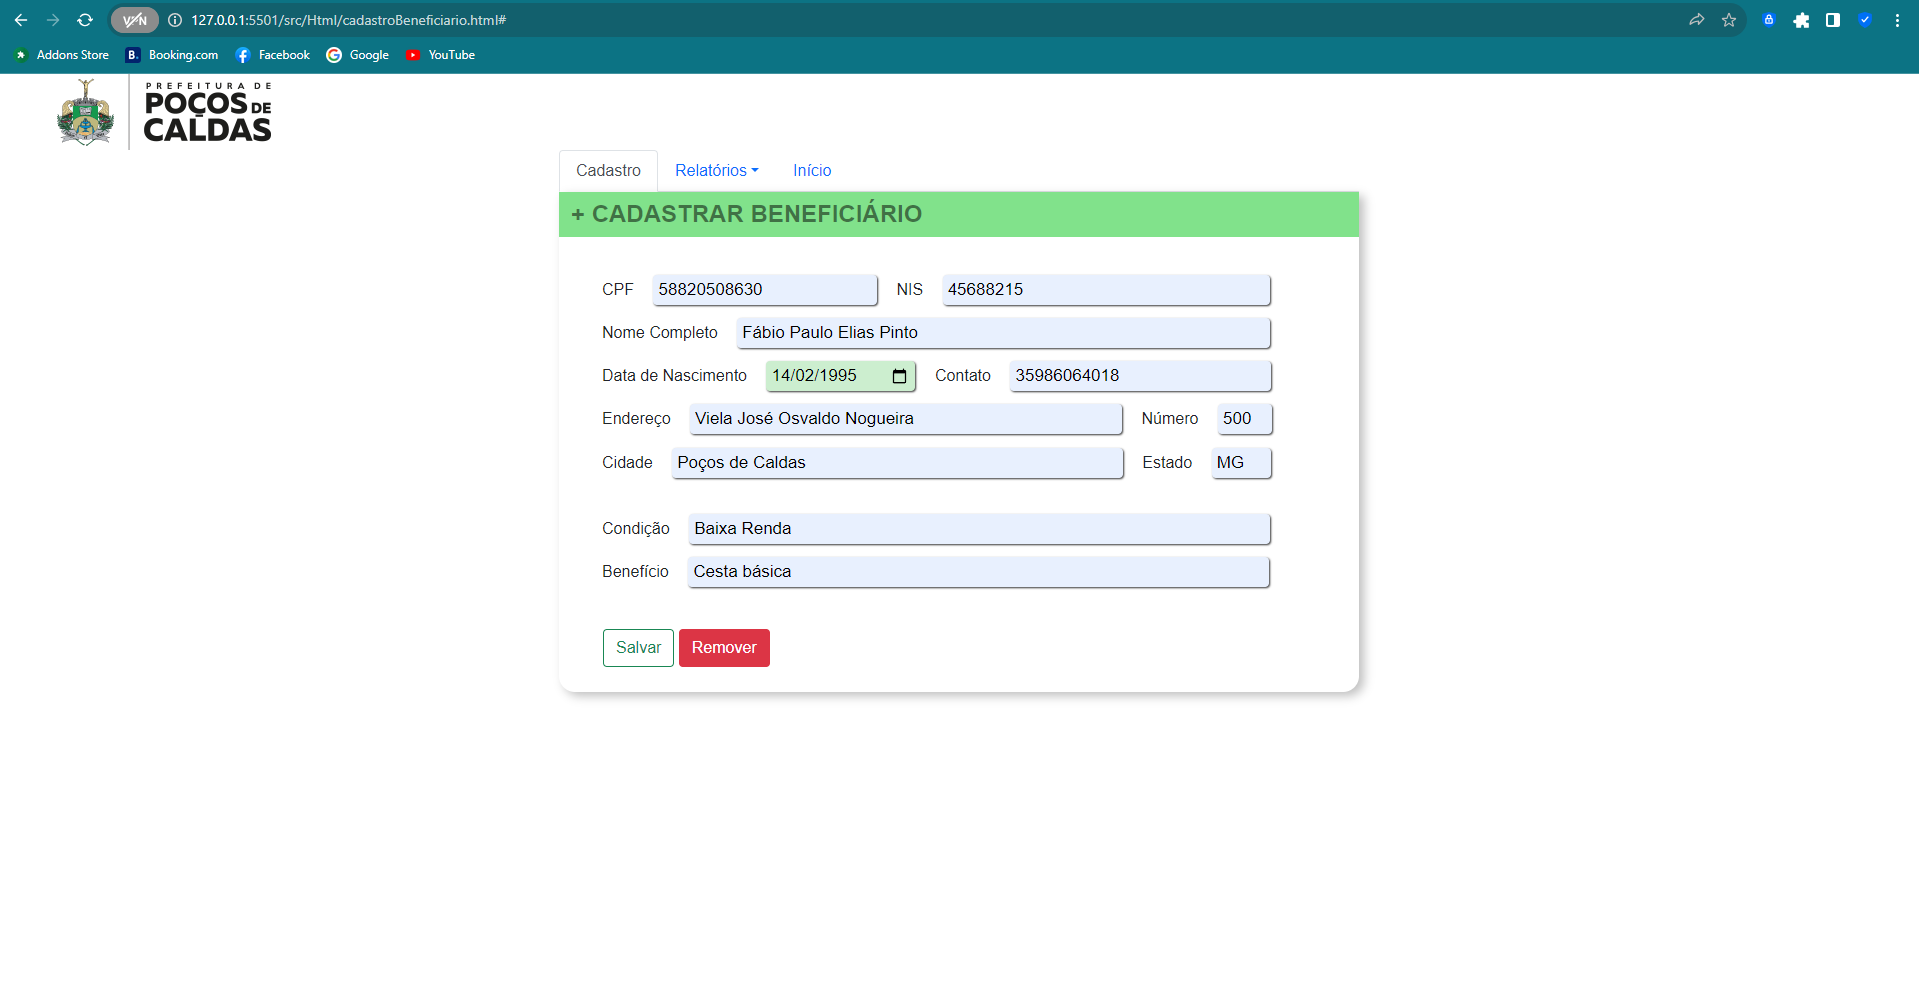The width and height of the screenshot is (1919, 1005).
Task: Open the Addons Store bookmark
Action: [62, 55]
